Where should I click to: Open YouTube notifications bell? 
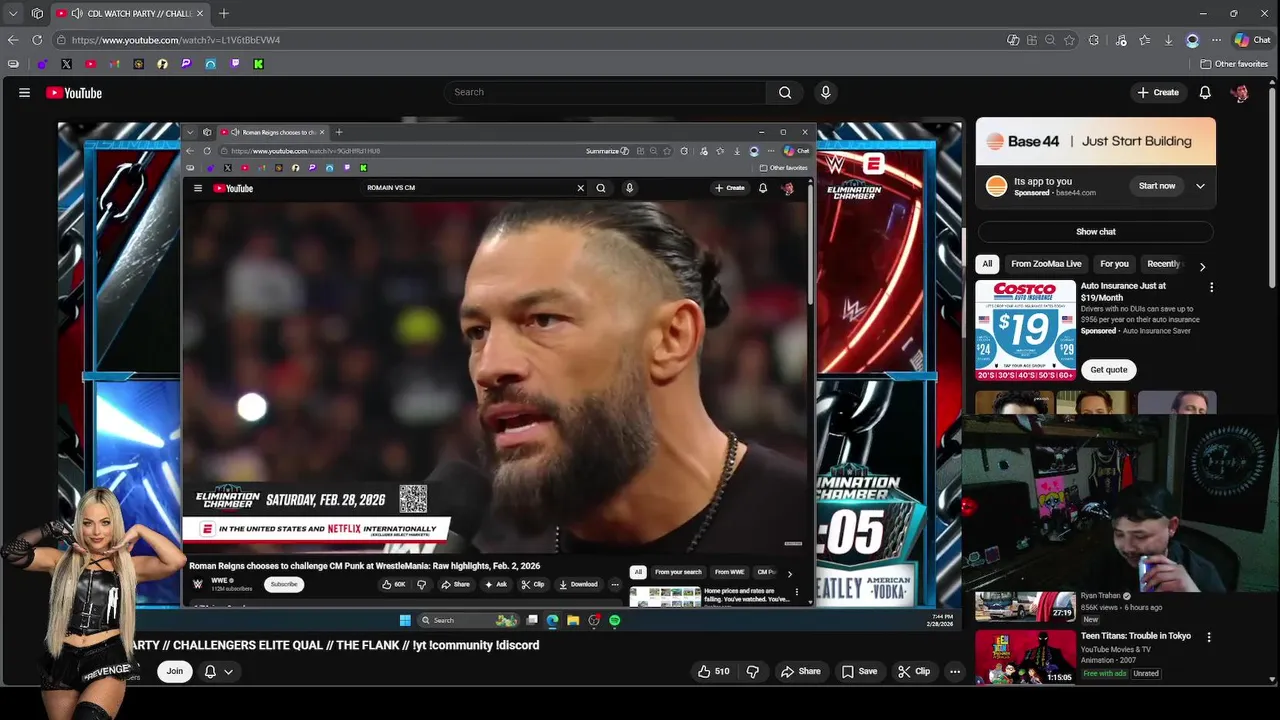[1205, 92]
